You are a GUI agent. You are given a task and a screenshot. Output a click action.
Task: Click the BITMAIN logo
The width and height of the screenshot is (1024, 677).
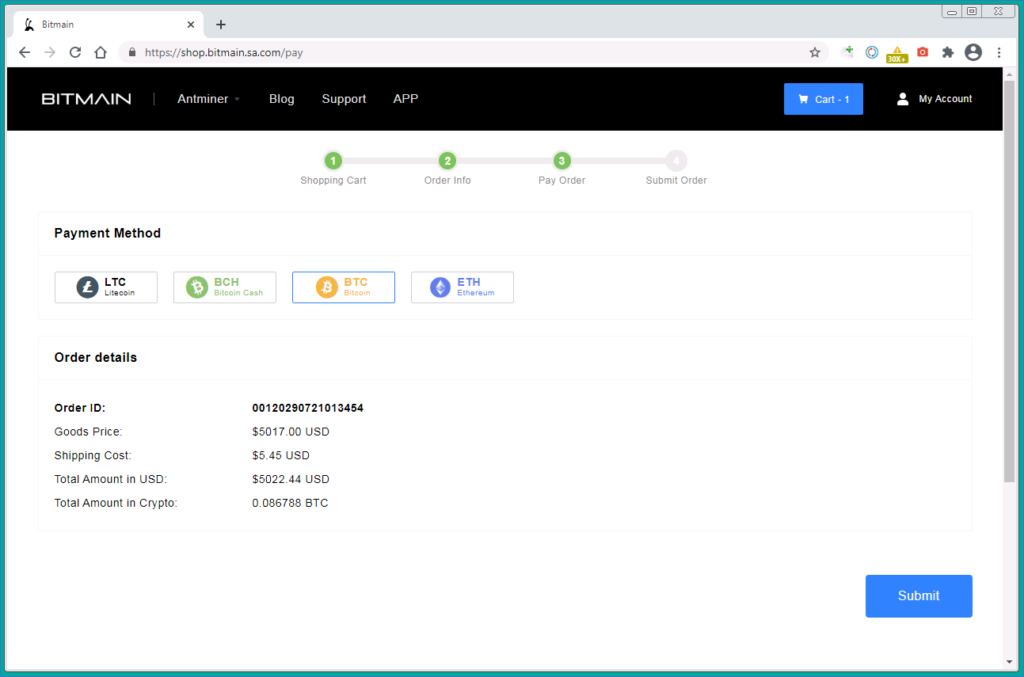(x=86, y=99)
